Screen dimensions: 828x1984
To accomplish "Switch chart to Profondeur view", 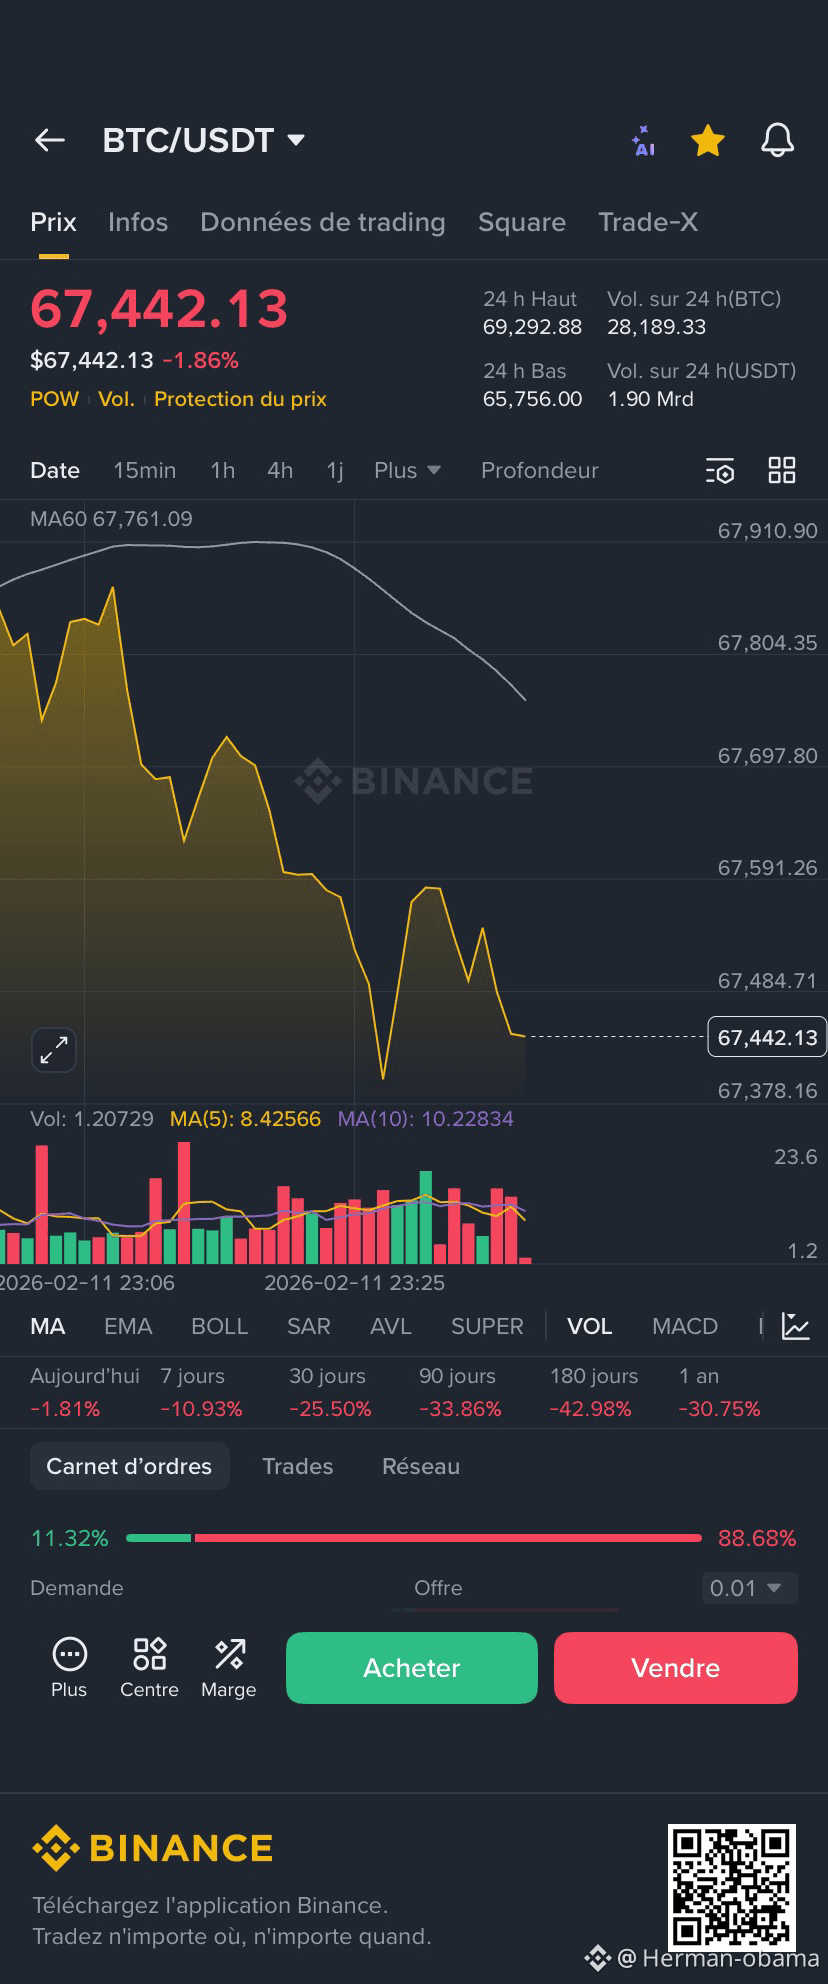I will pos(540,470).
